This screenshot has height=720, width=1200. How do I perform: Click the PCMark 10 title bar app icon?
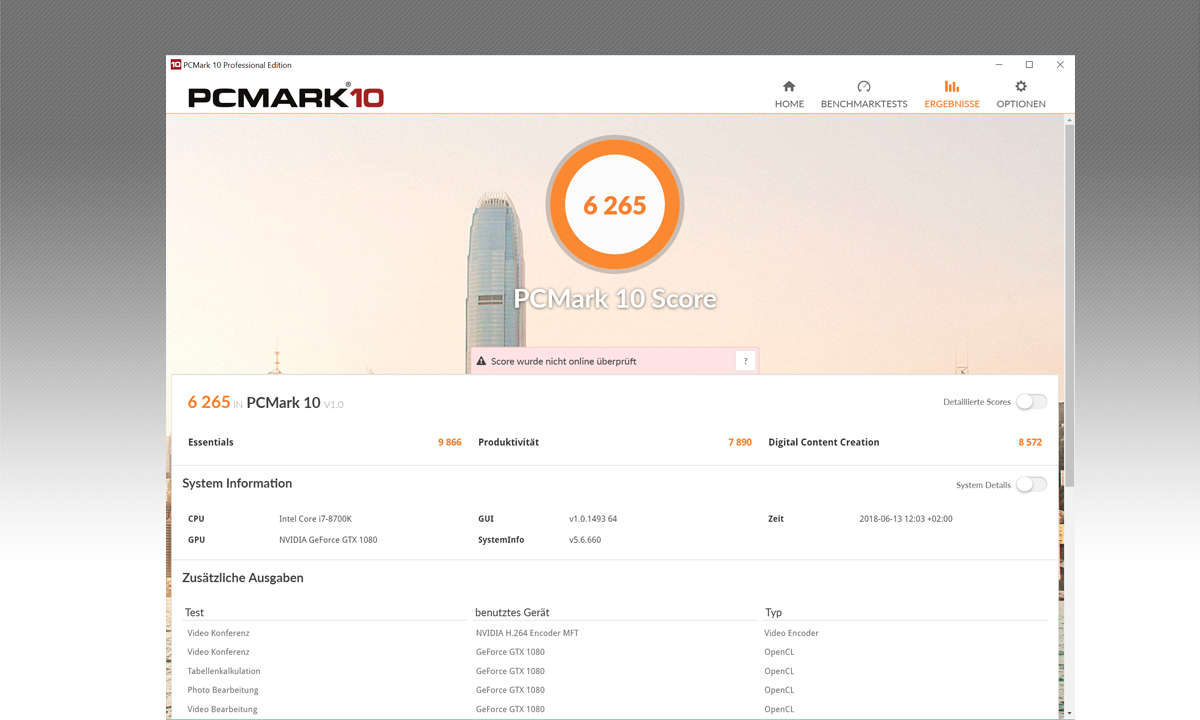(x=175, y=65)
